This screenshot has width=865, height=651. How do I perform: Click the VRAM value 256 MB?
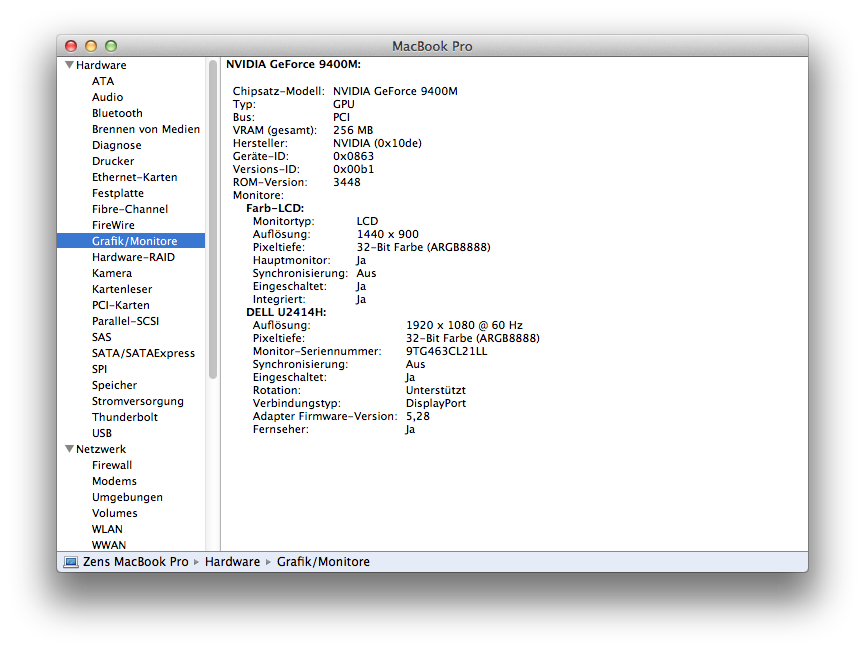click(353, 130)
